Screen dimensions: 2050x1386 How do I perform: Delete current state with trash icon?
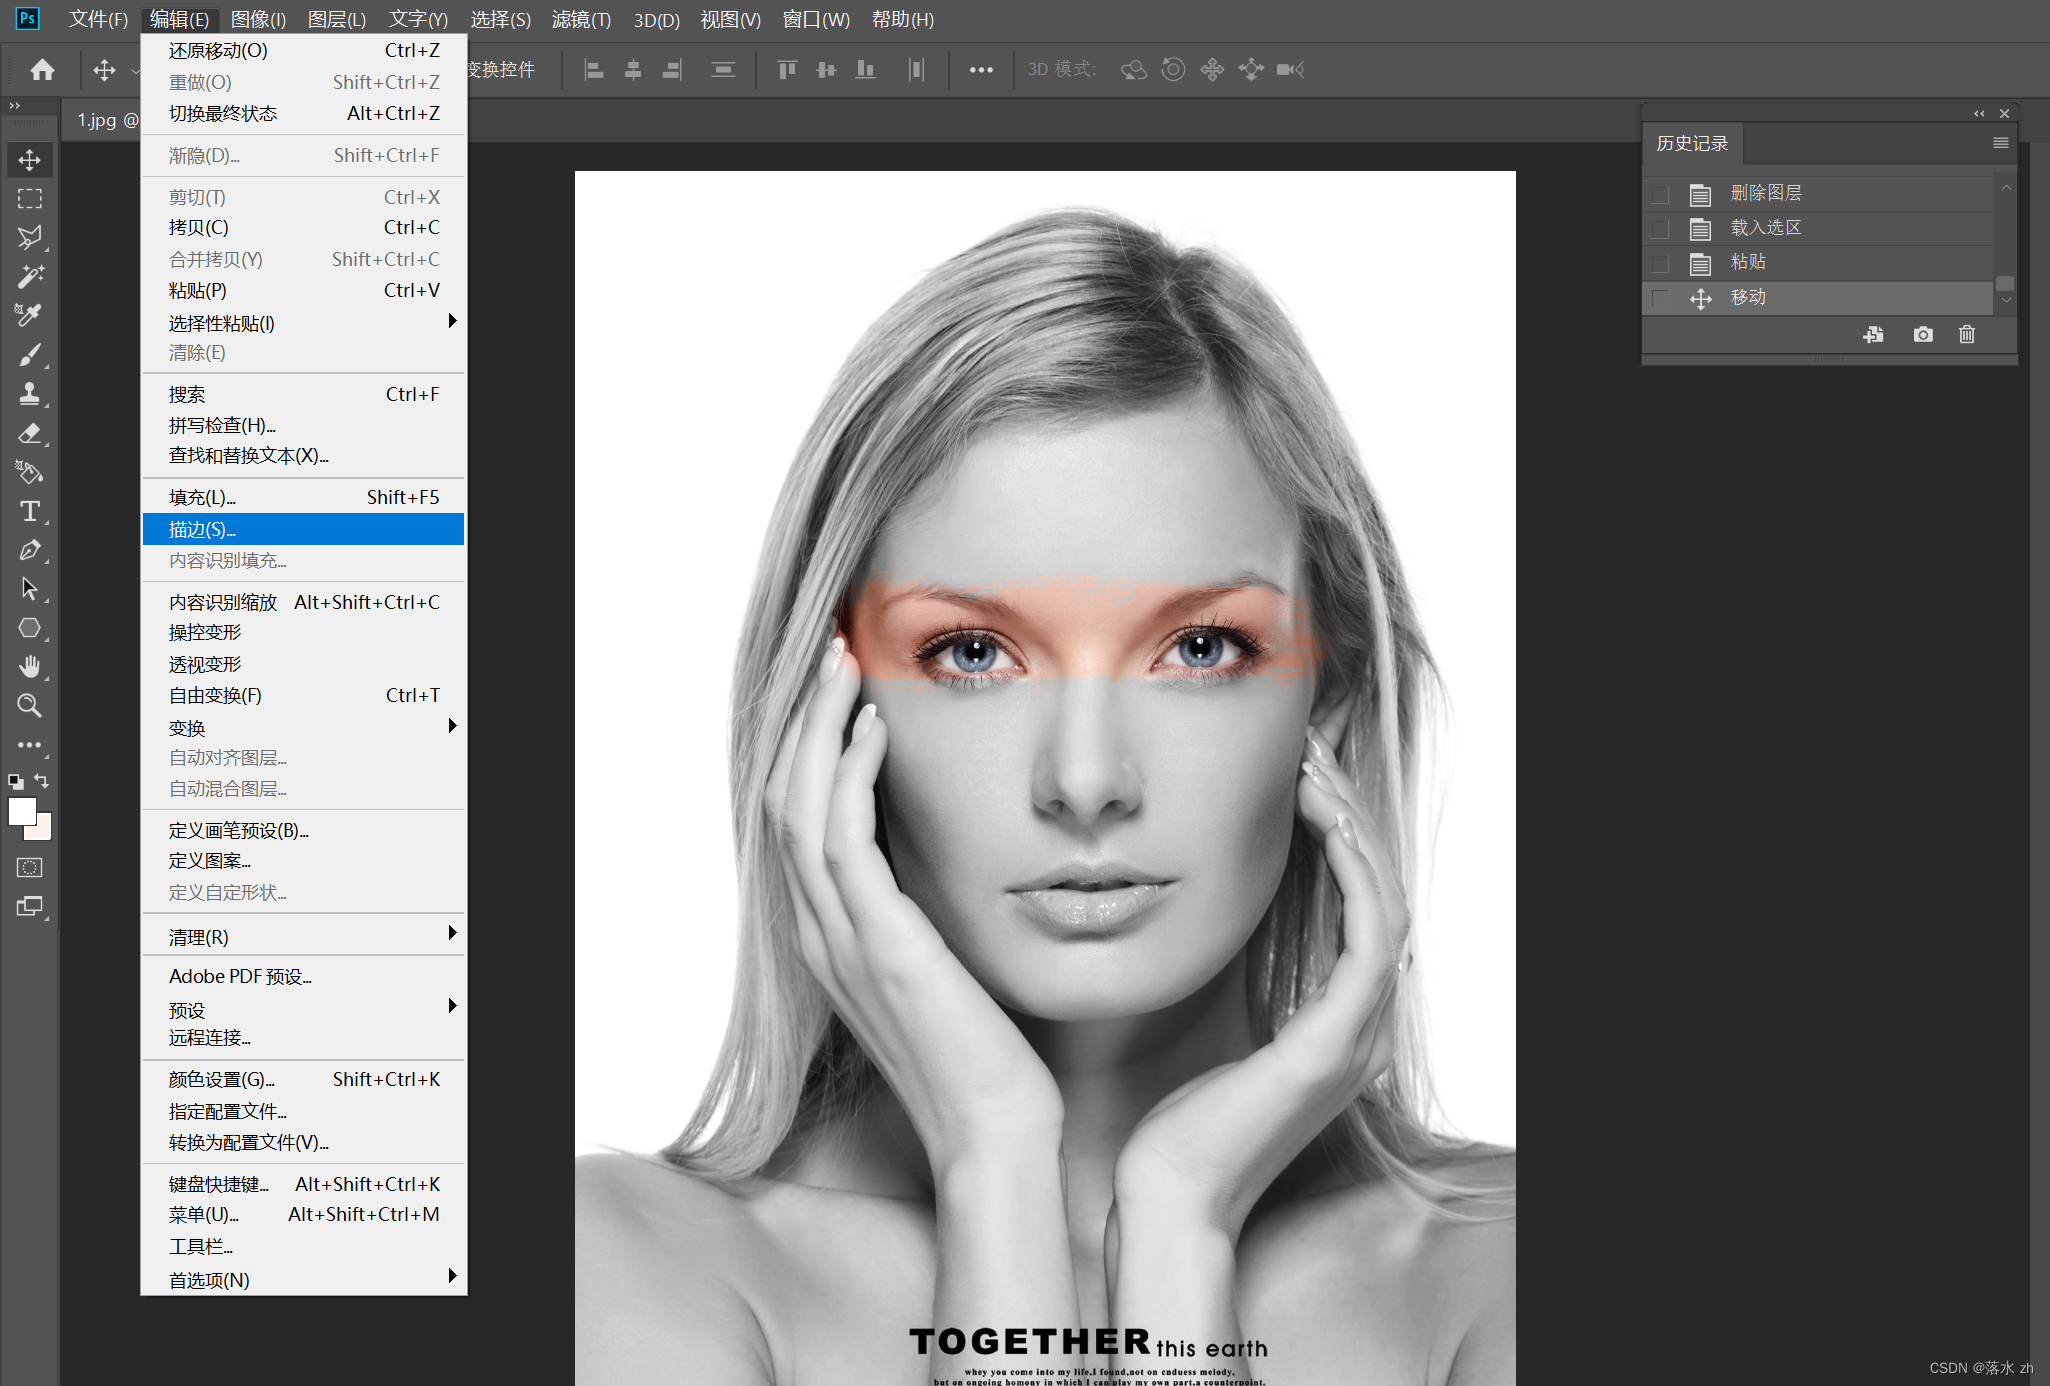pyautogui.click(x=1966, y=335)
